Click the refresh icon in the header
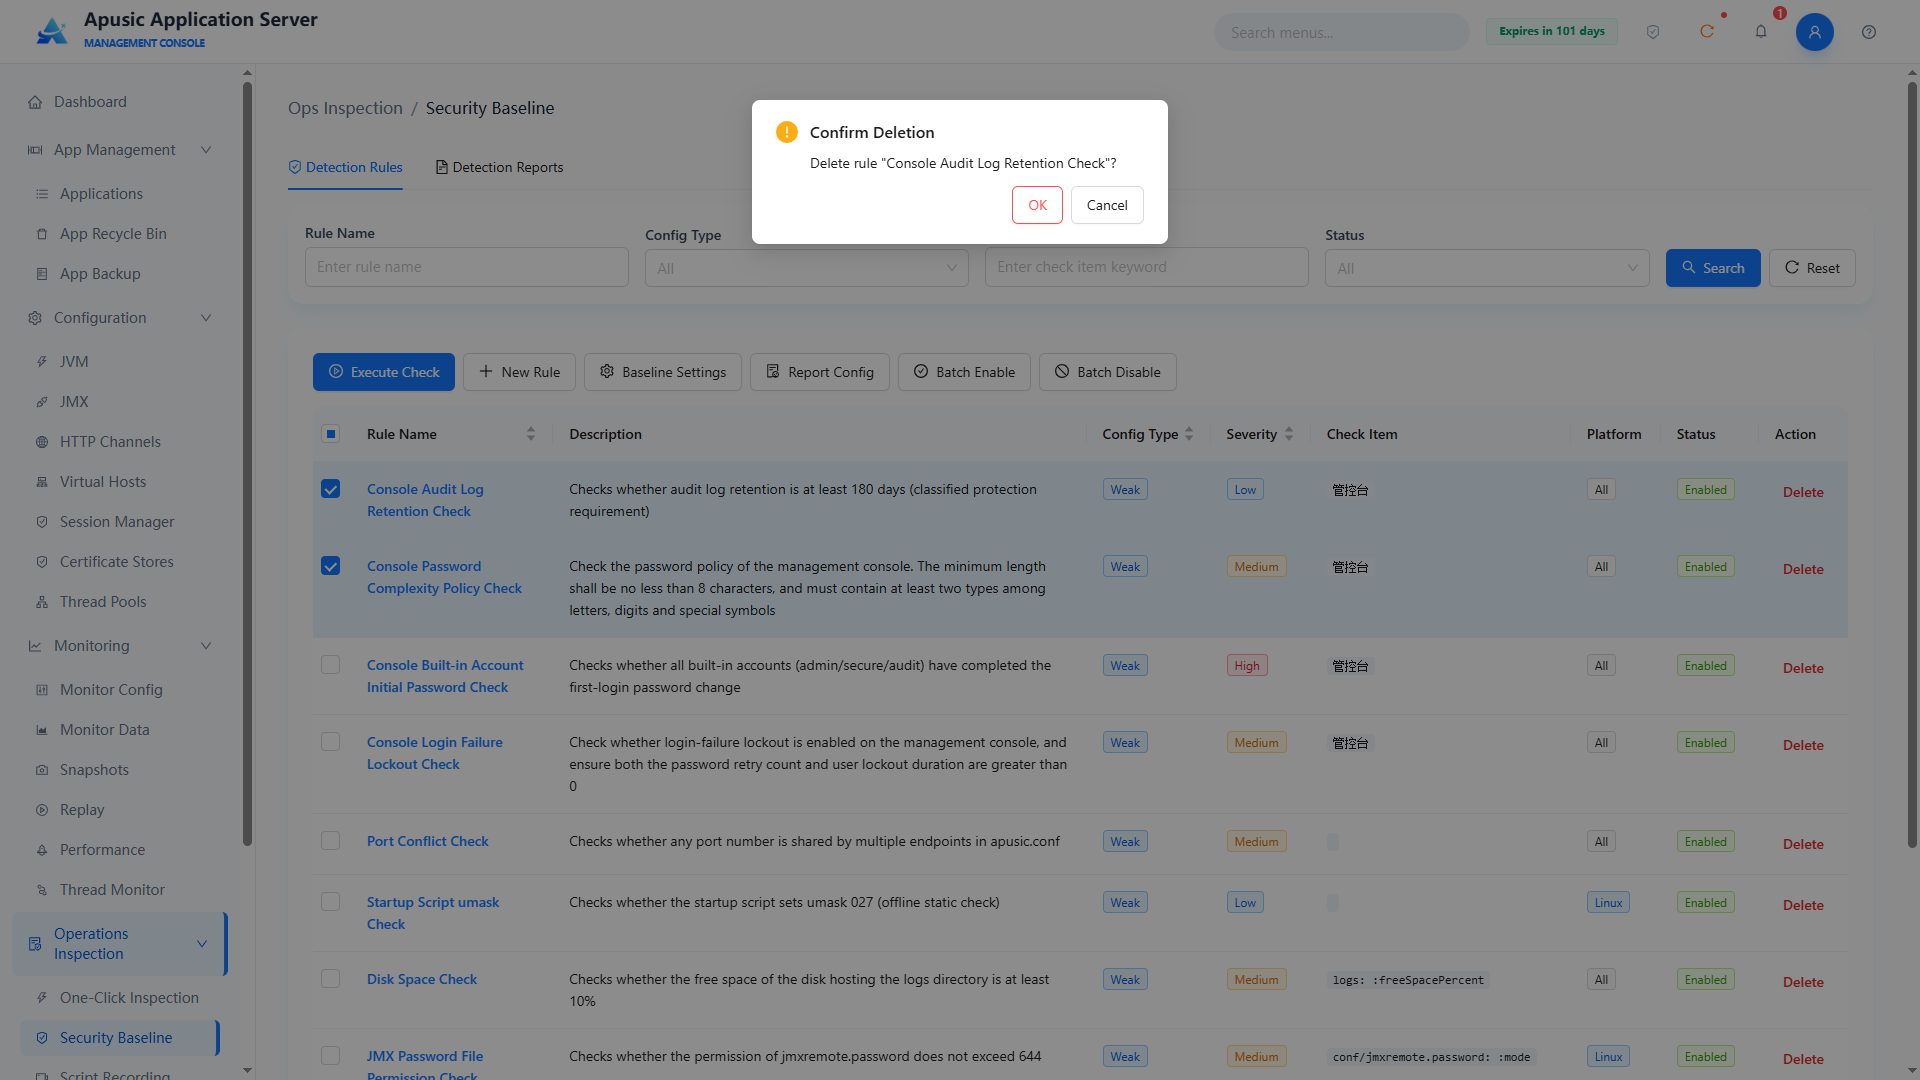Viewport: 1920px width, 1080px height. (x=1707, y=32)
